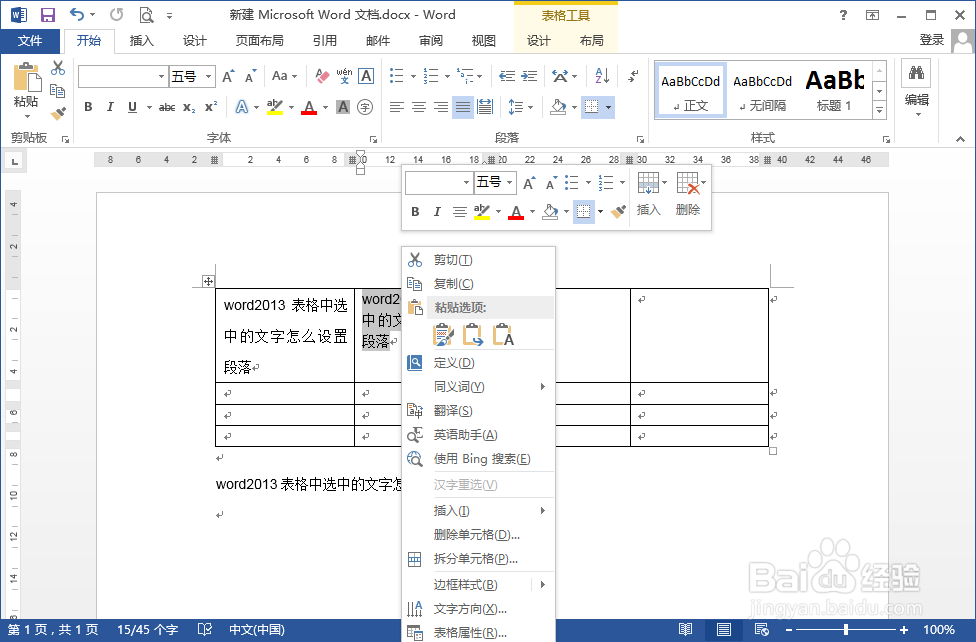This screenshot has width=976, height=642.
Task: Click the zoom in plus button
Action: pos(904,630)
